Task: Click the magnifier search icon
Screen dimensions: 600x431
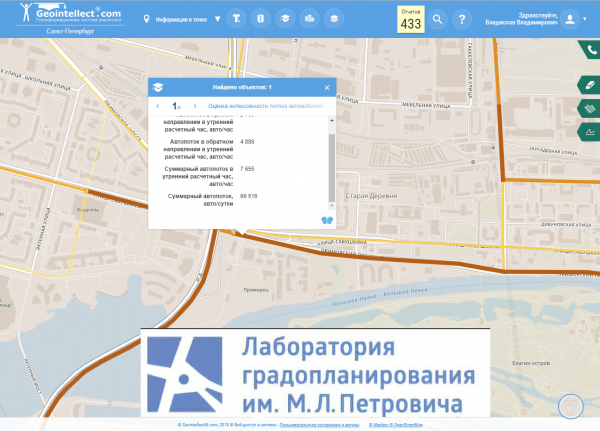Action: pos(437,19)
